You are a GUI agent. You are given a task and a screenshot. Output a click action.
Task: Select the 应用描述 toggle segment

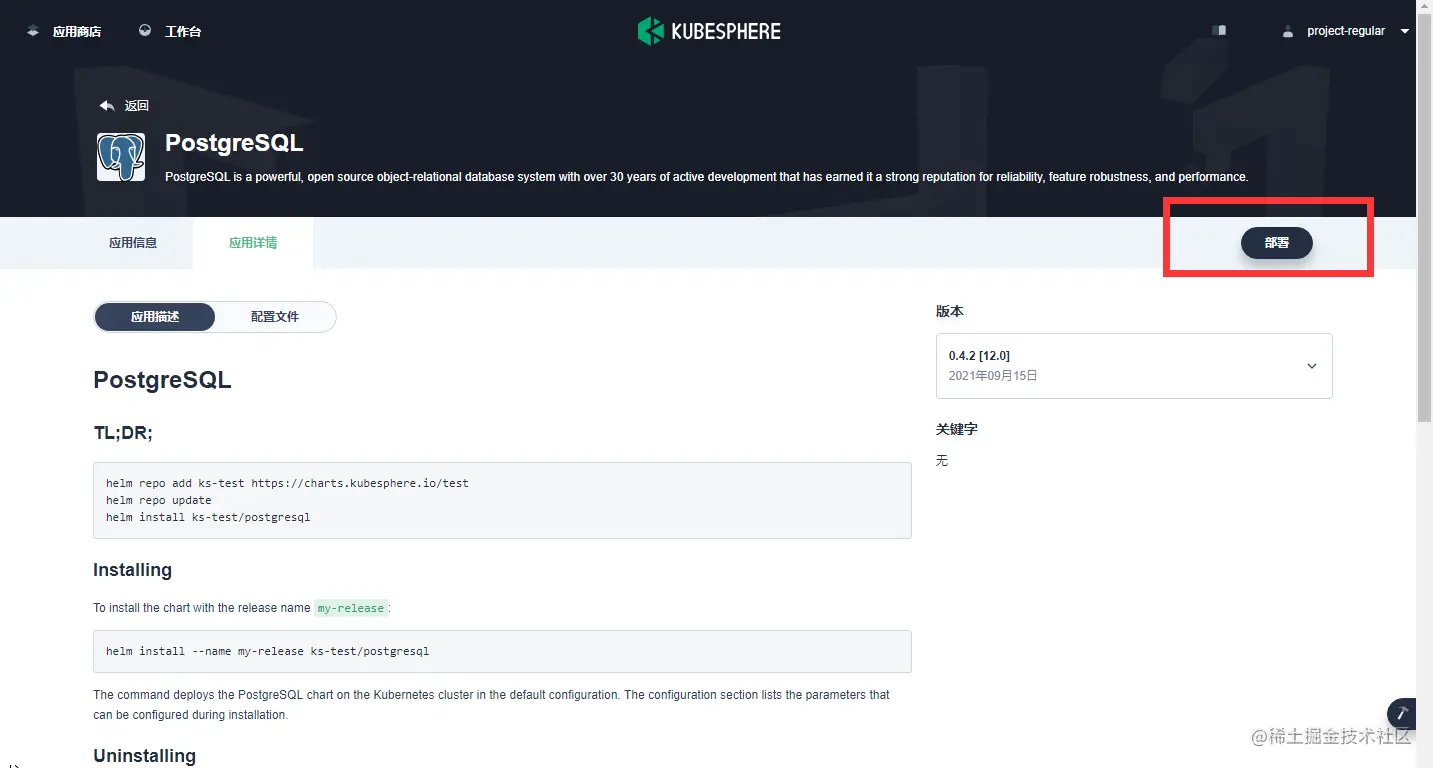pos(155,317)
